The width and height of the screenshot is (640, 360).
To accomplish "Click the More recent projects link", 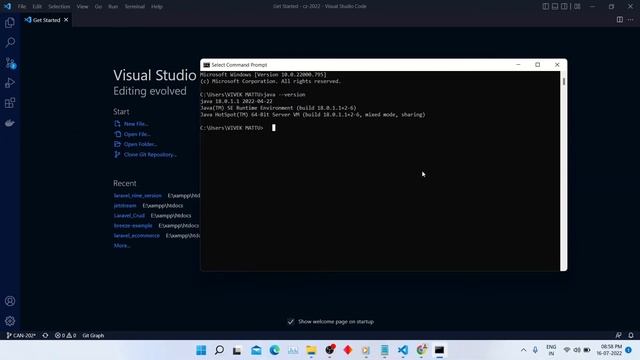I will (x=122, y=246).
